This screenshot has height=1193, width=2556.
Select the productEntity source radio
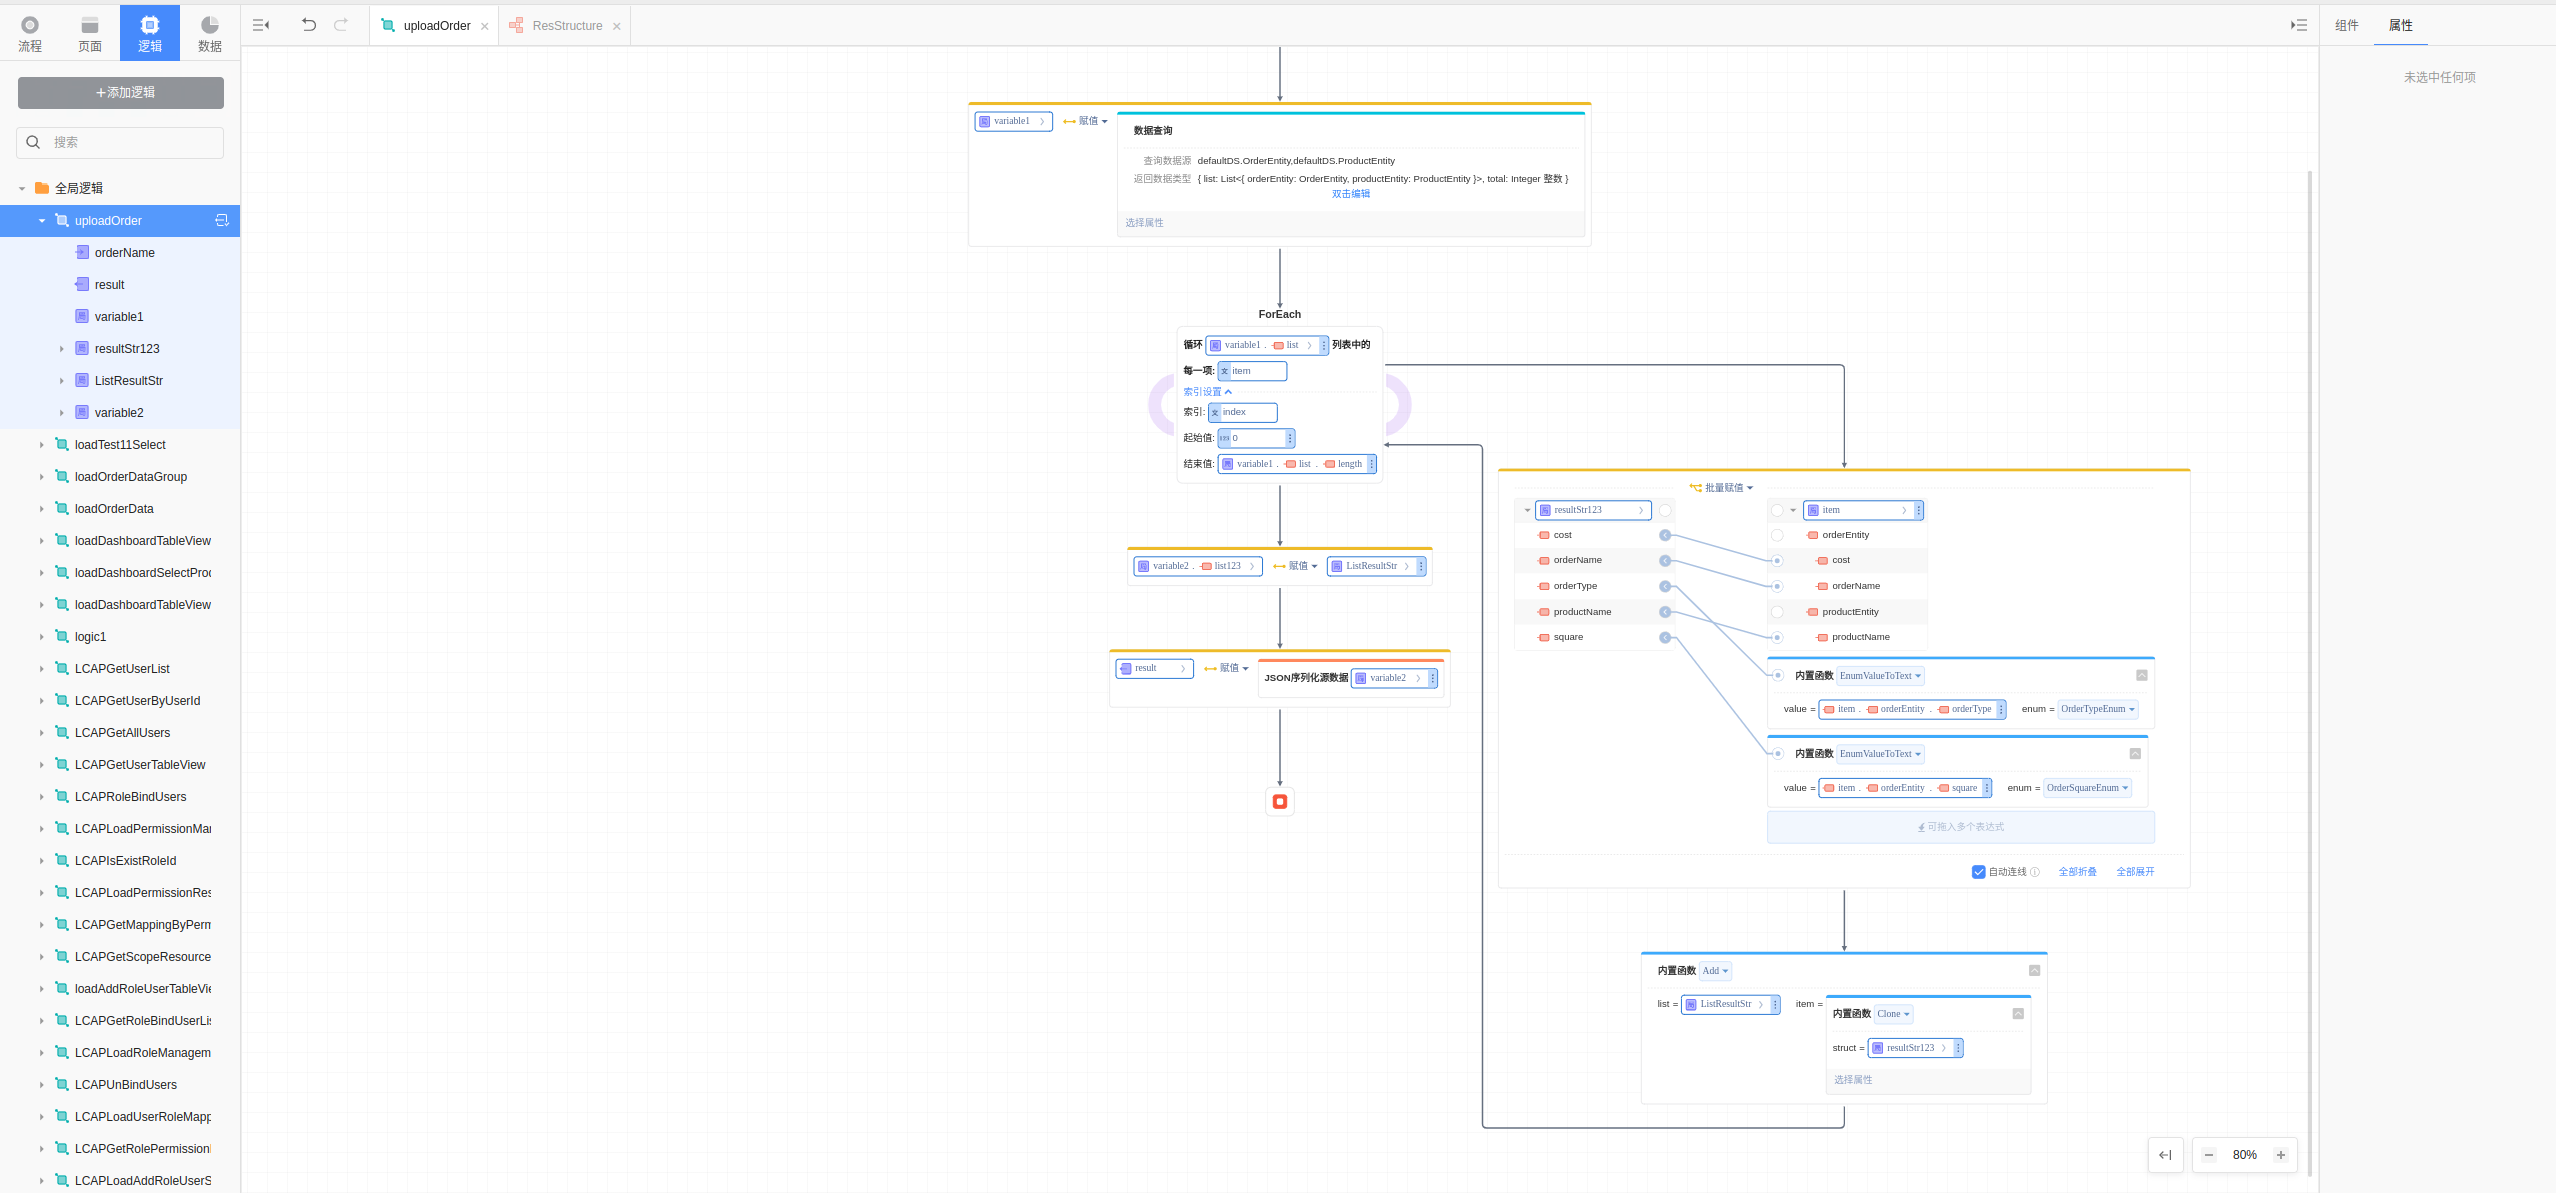1777,612
